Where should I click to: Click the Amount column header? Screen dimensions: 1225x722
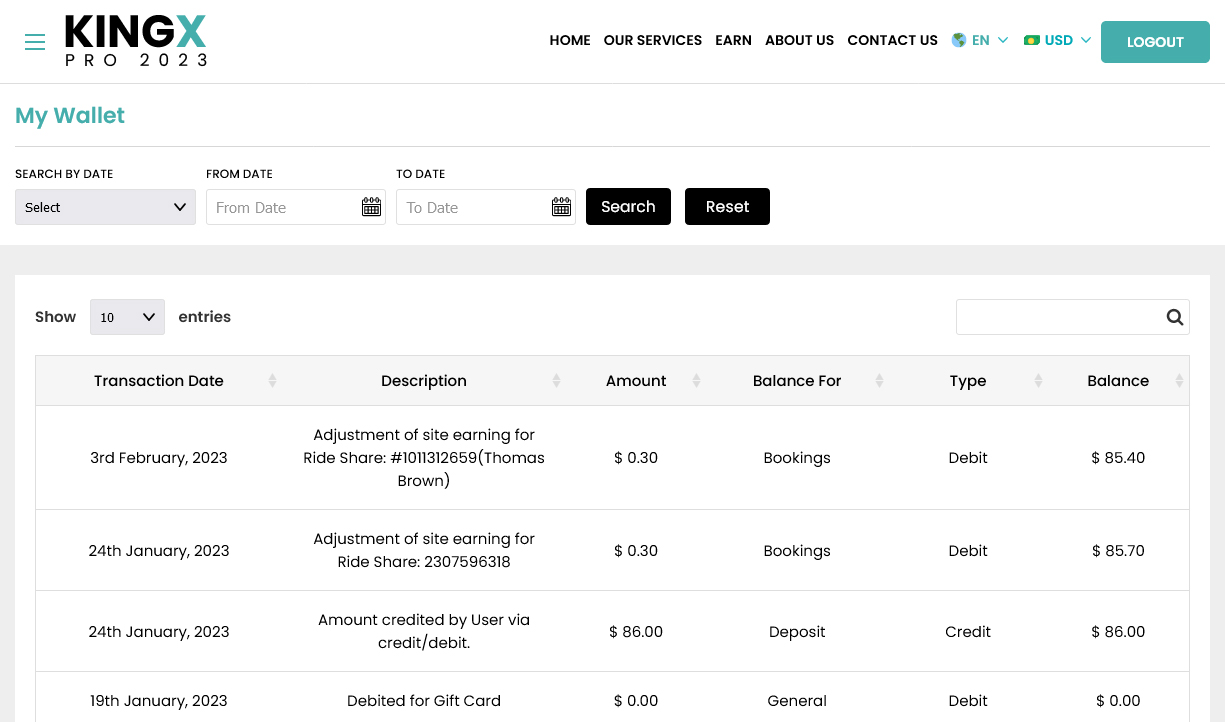click(636, 381)
